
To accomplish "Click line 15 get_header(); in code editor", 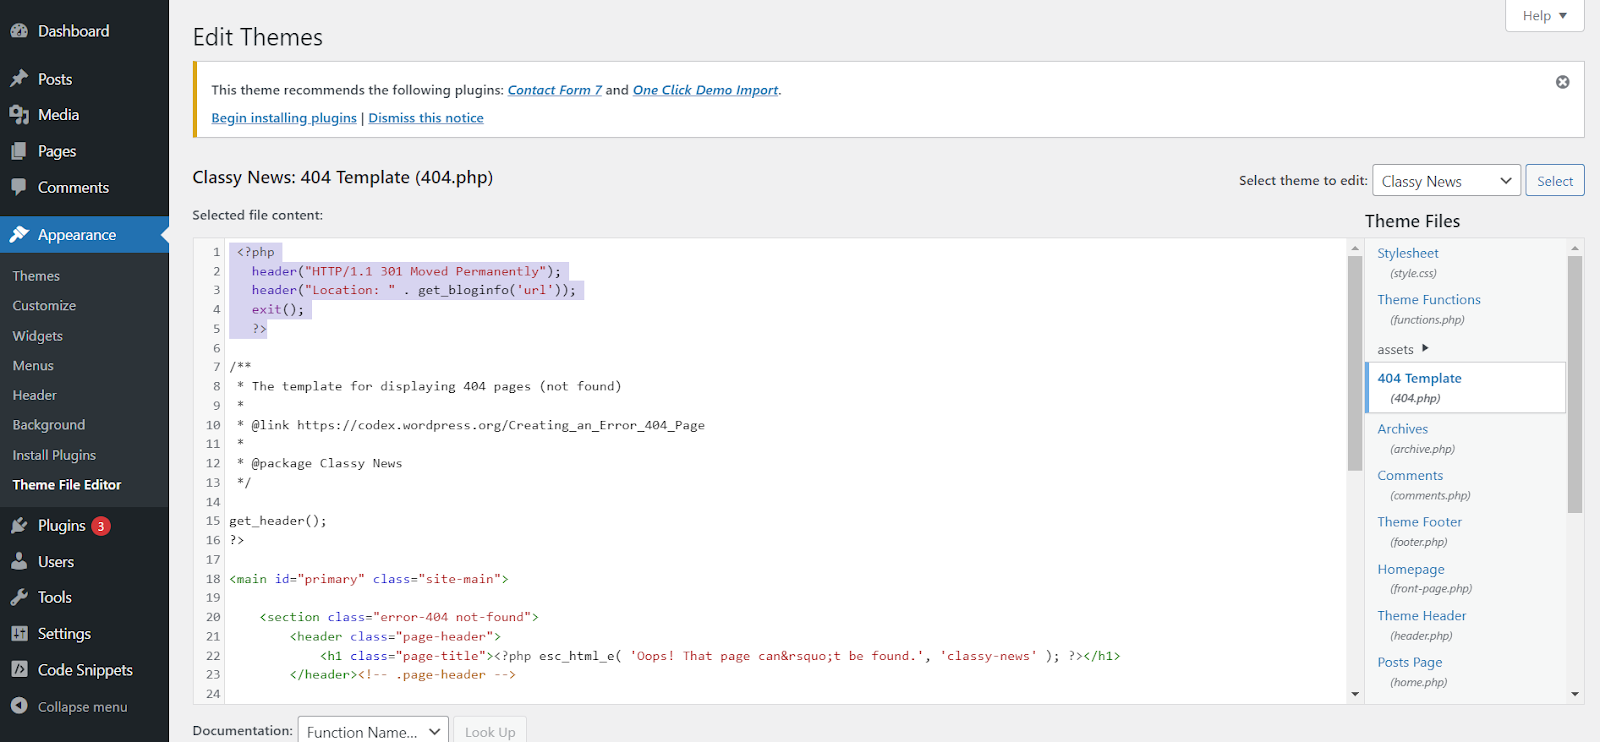I will click(278, 521).
